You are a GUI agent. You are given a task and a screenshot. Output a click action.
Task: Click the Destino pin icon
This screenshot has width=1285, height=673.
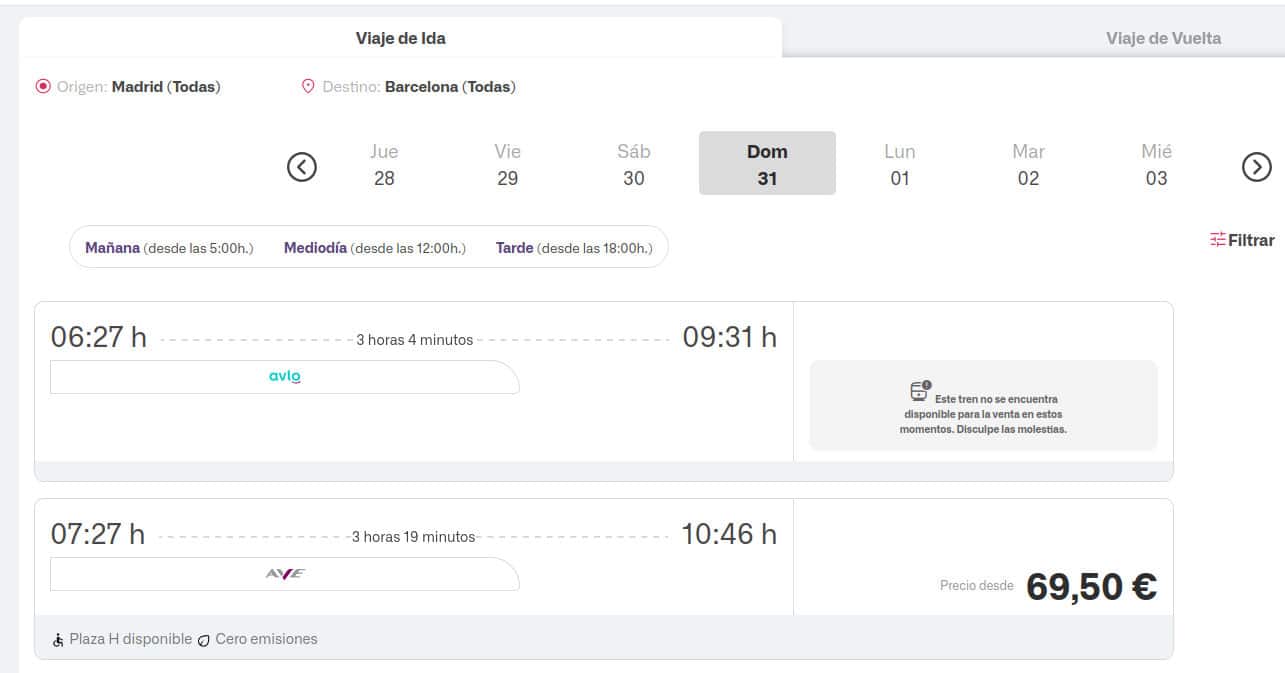click(x=308, y=87)
